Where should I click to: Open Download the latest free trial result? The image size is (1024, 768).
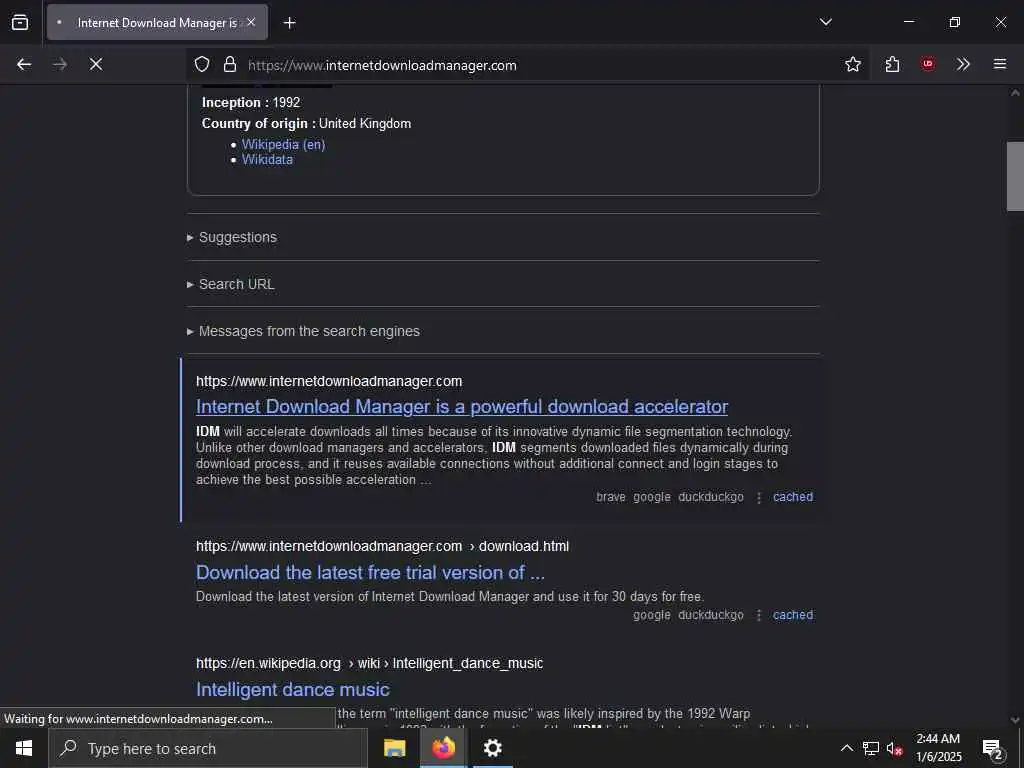[x=370, y=573]
